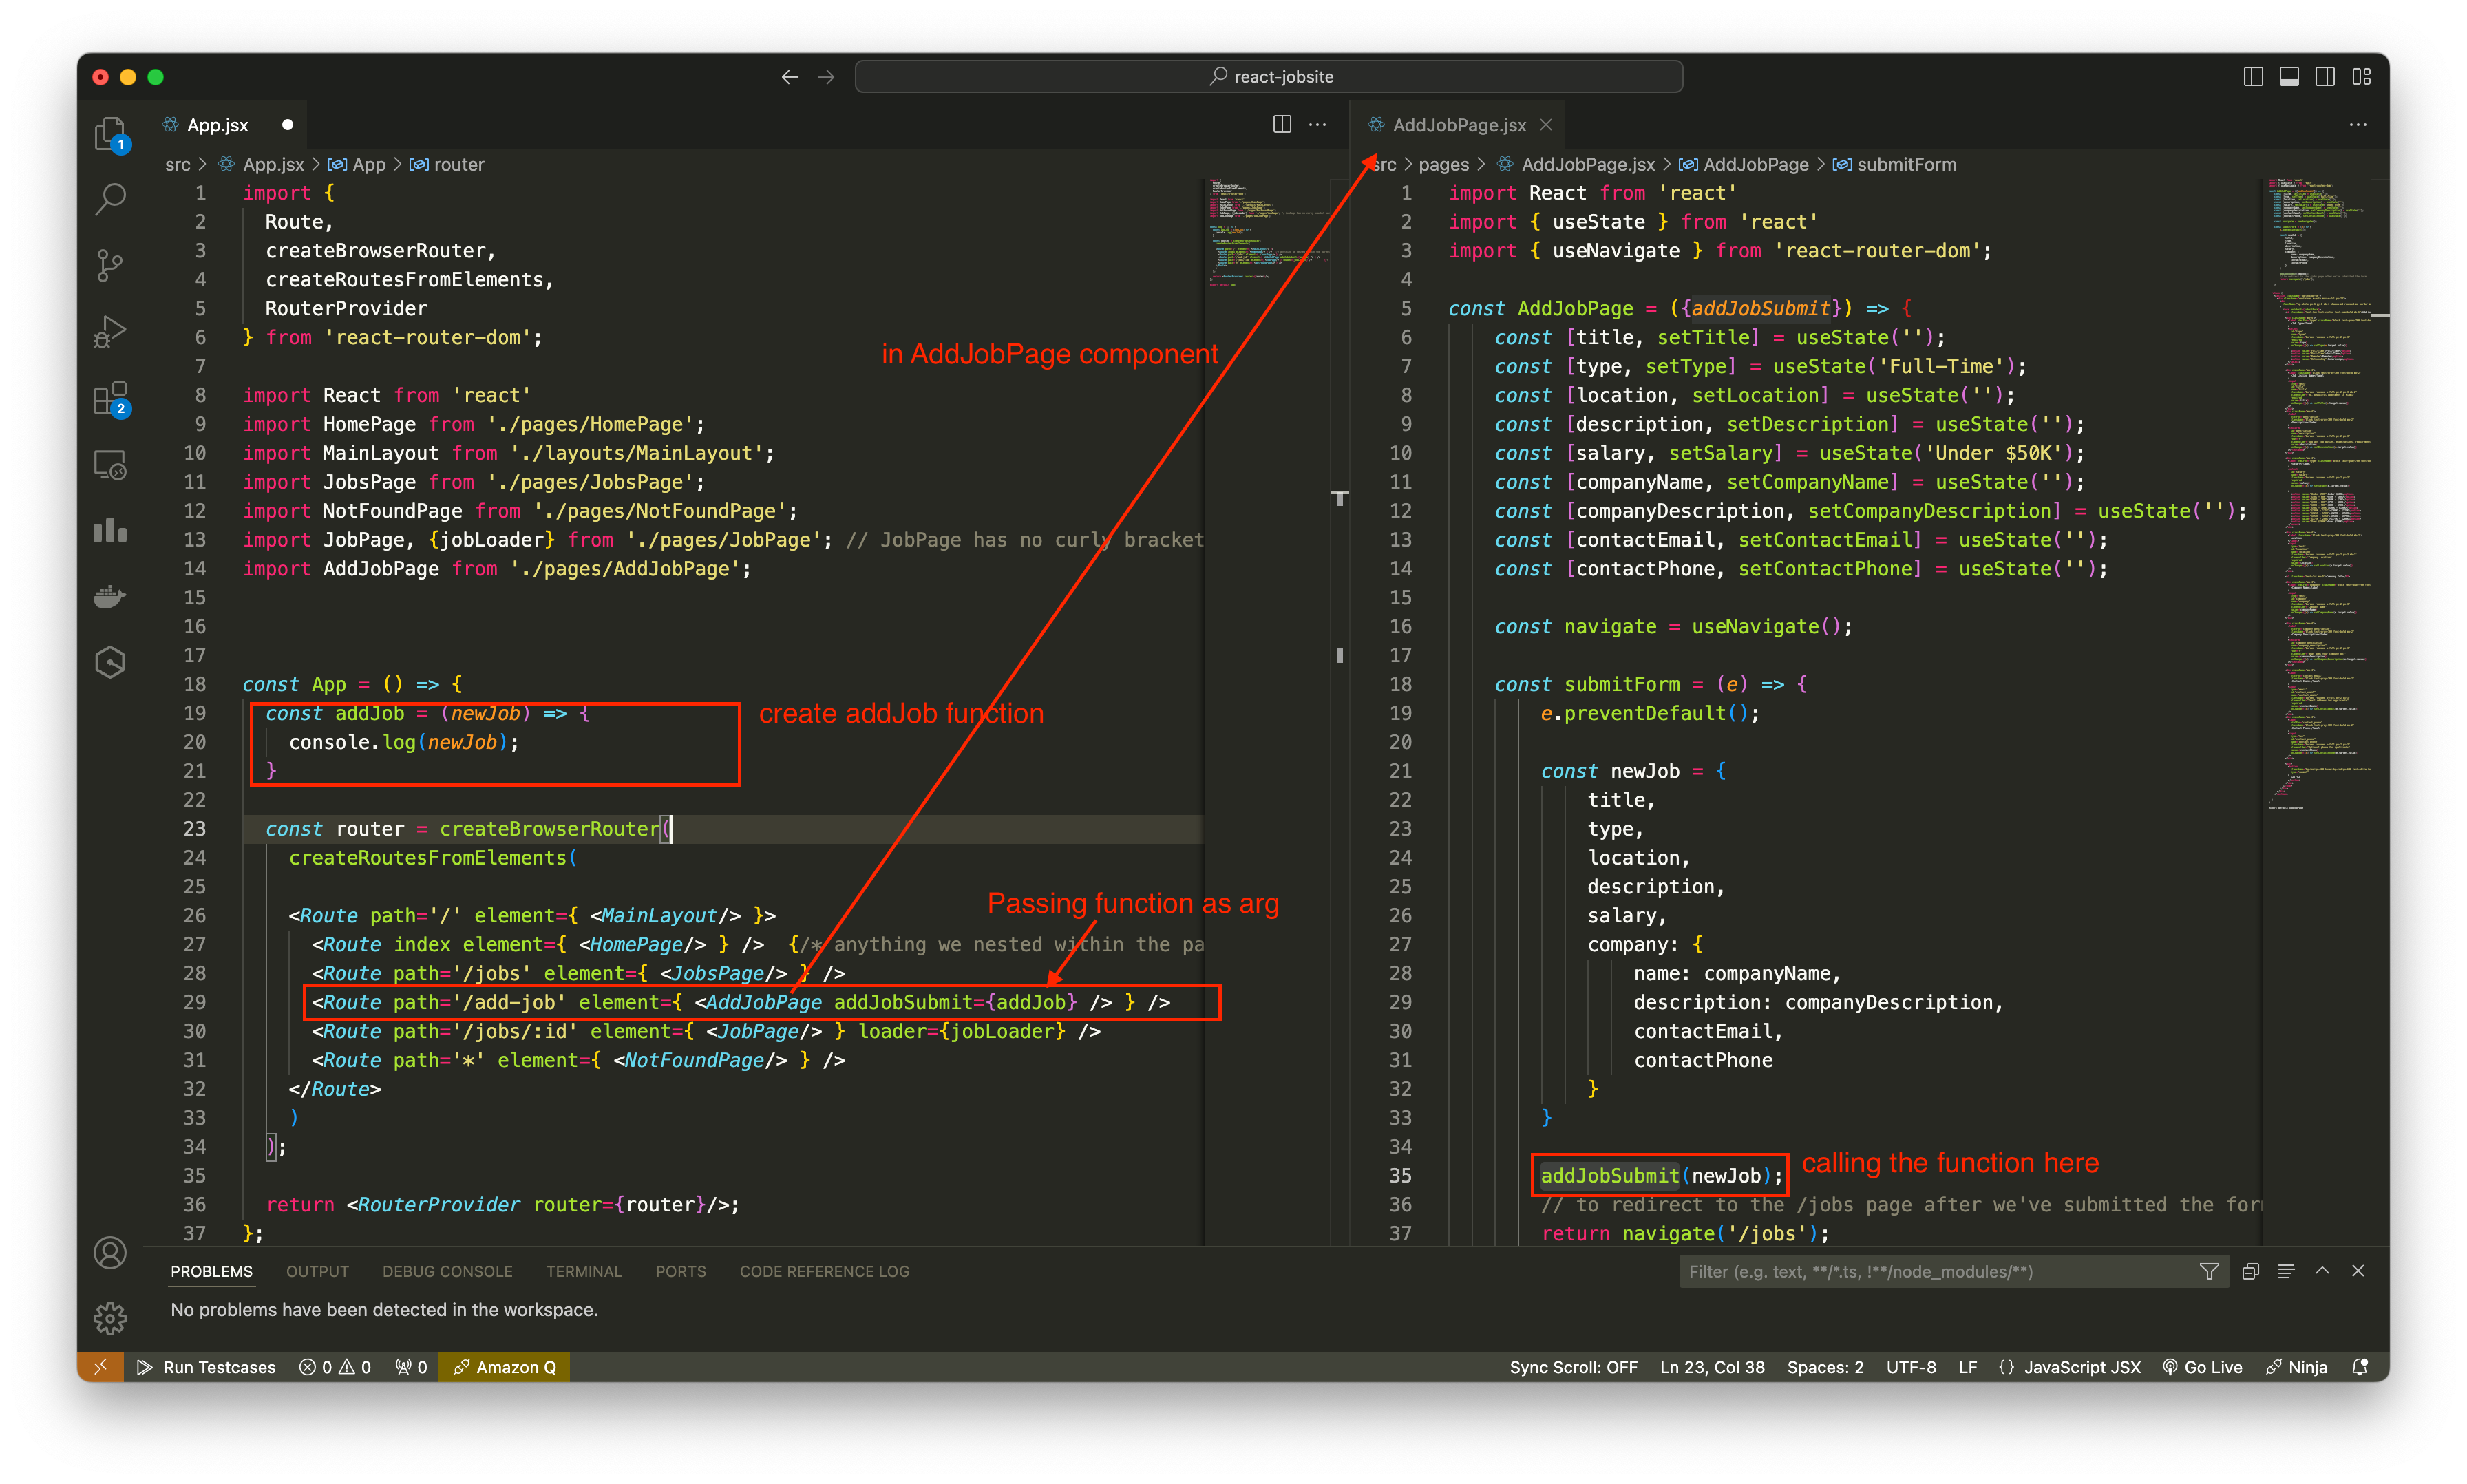Close the bottom panel with the X
2467x1484 pixels.
(x=2358, y=1271)
